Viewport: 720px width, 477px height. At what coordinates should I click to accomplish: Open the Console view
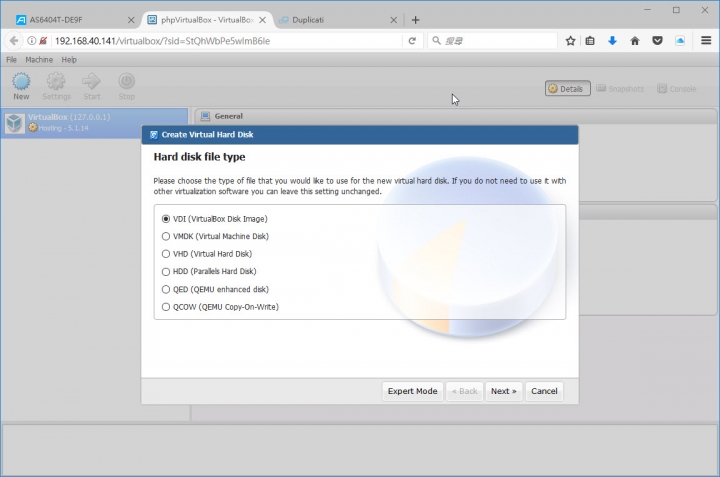[x=677, y=89]
